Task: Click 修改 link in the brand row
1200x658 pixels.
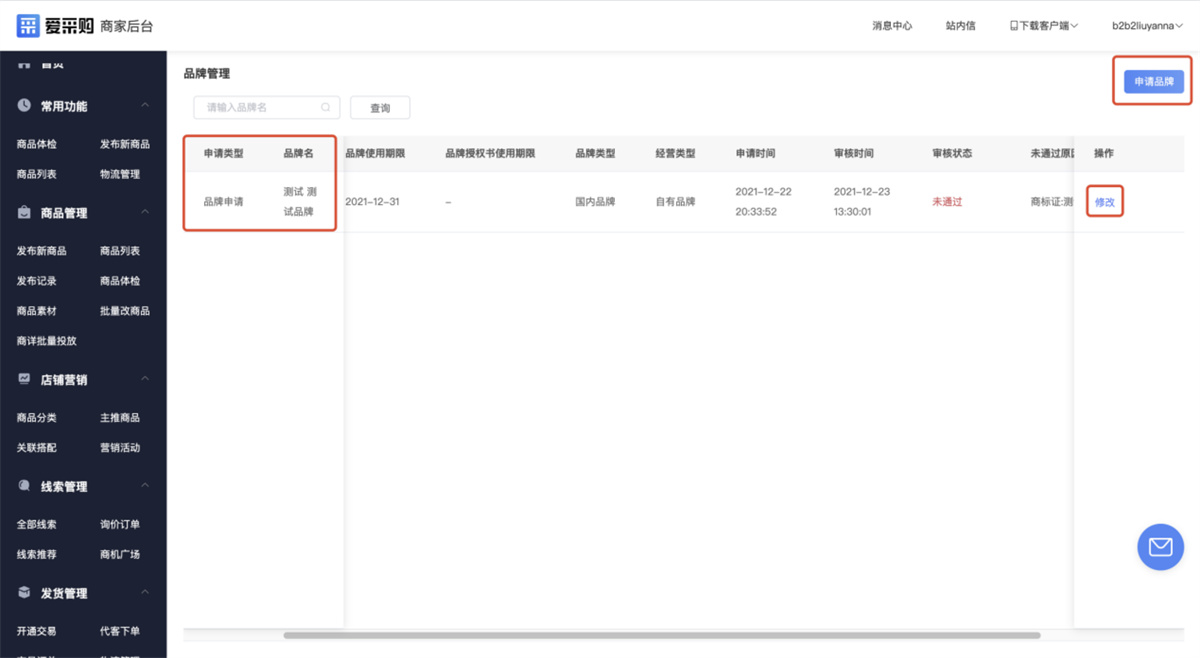Action: coord(1104,202)
